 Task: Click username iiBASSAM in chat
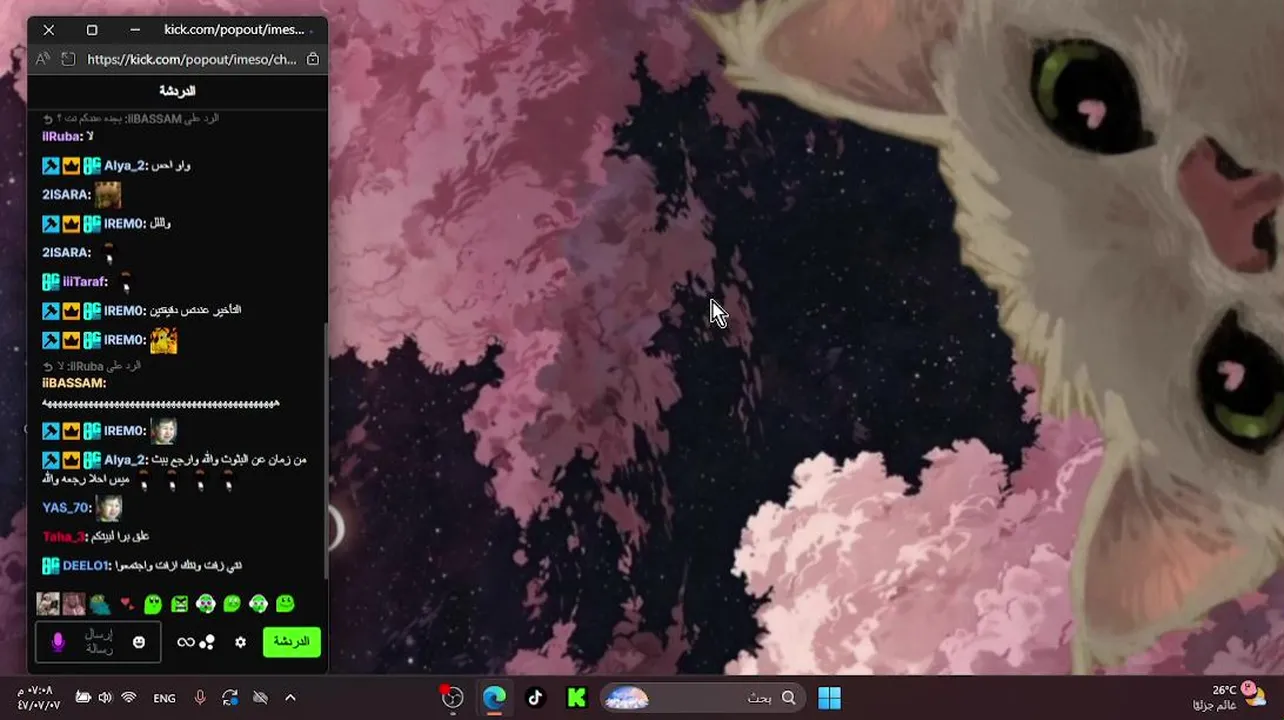pos(74,383)
